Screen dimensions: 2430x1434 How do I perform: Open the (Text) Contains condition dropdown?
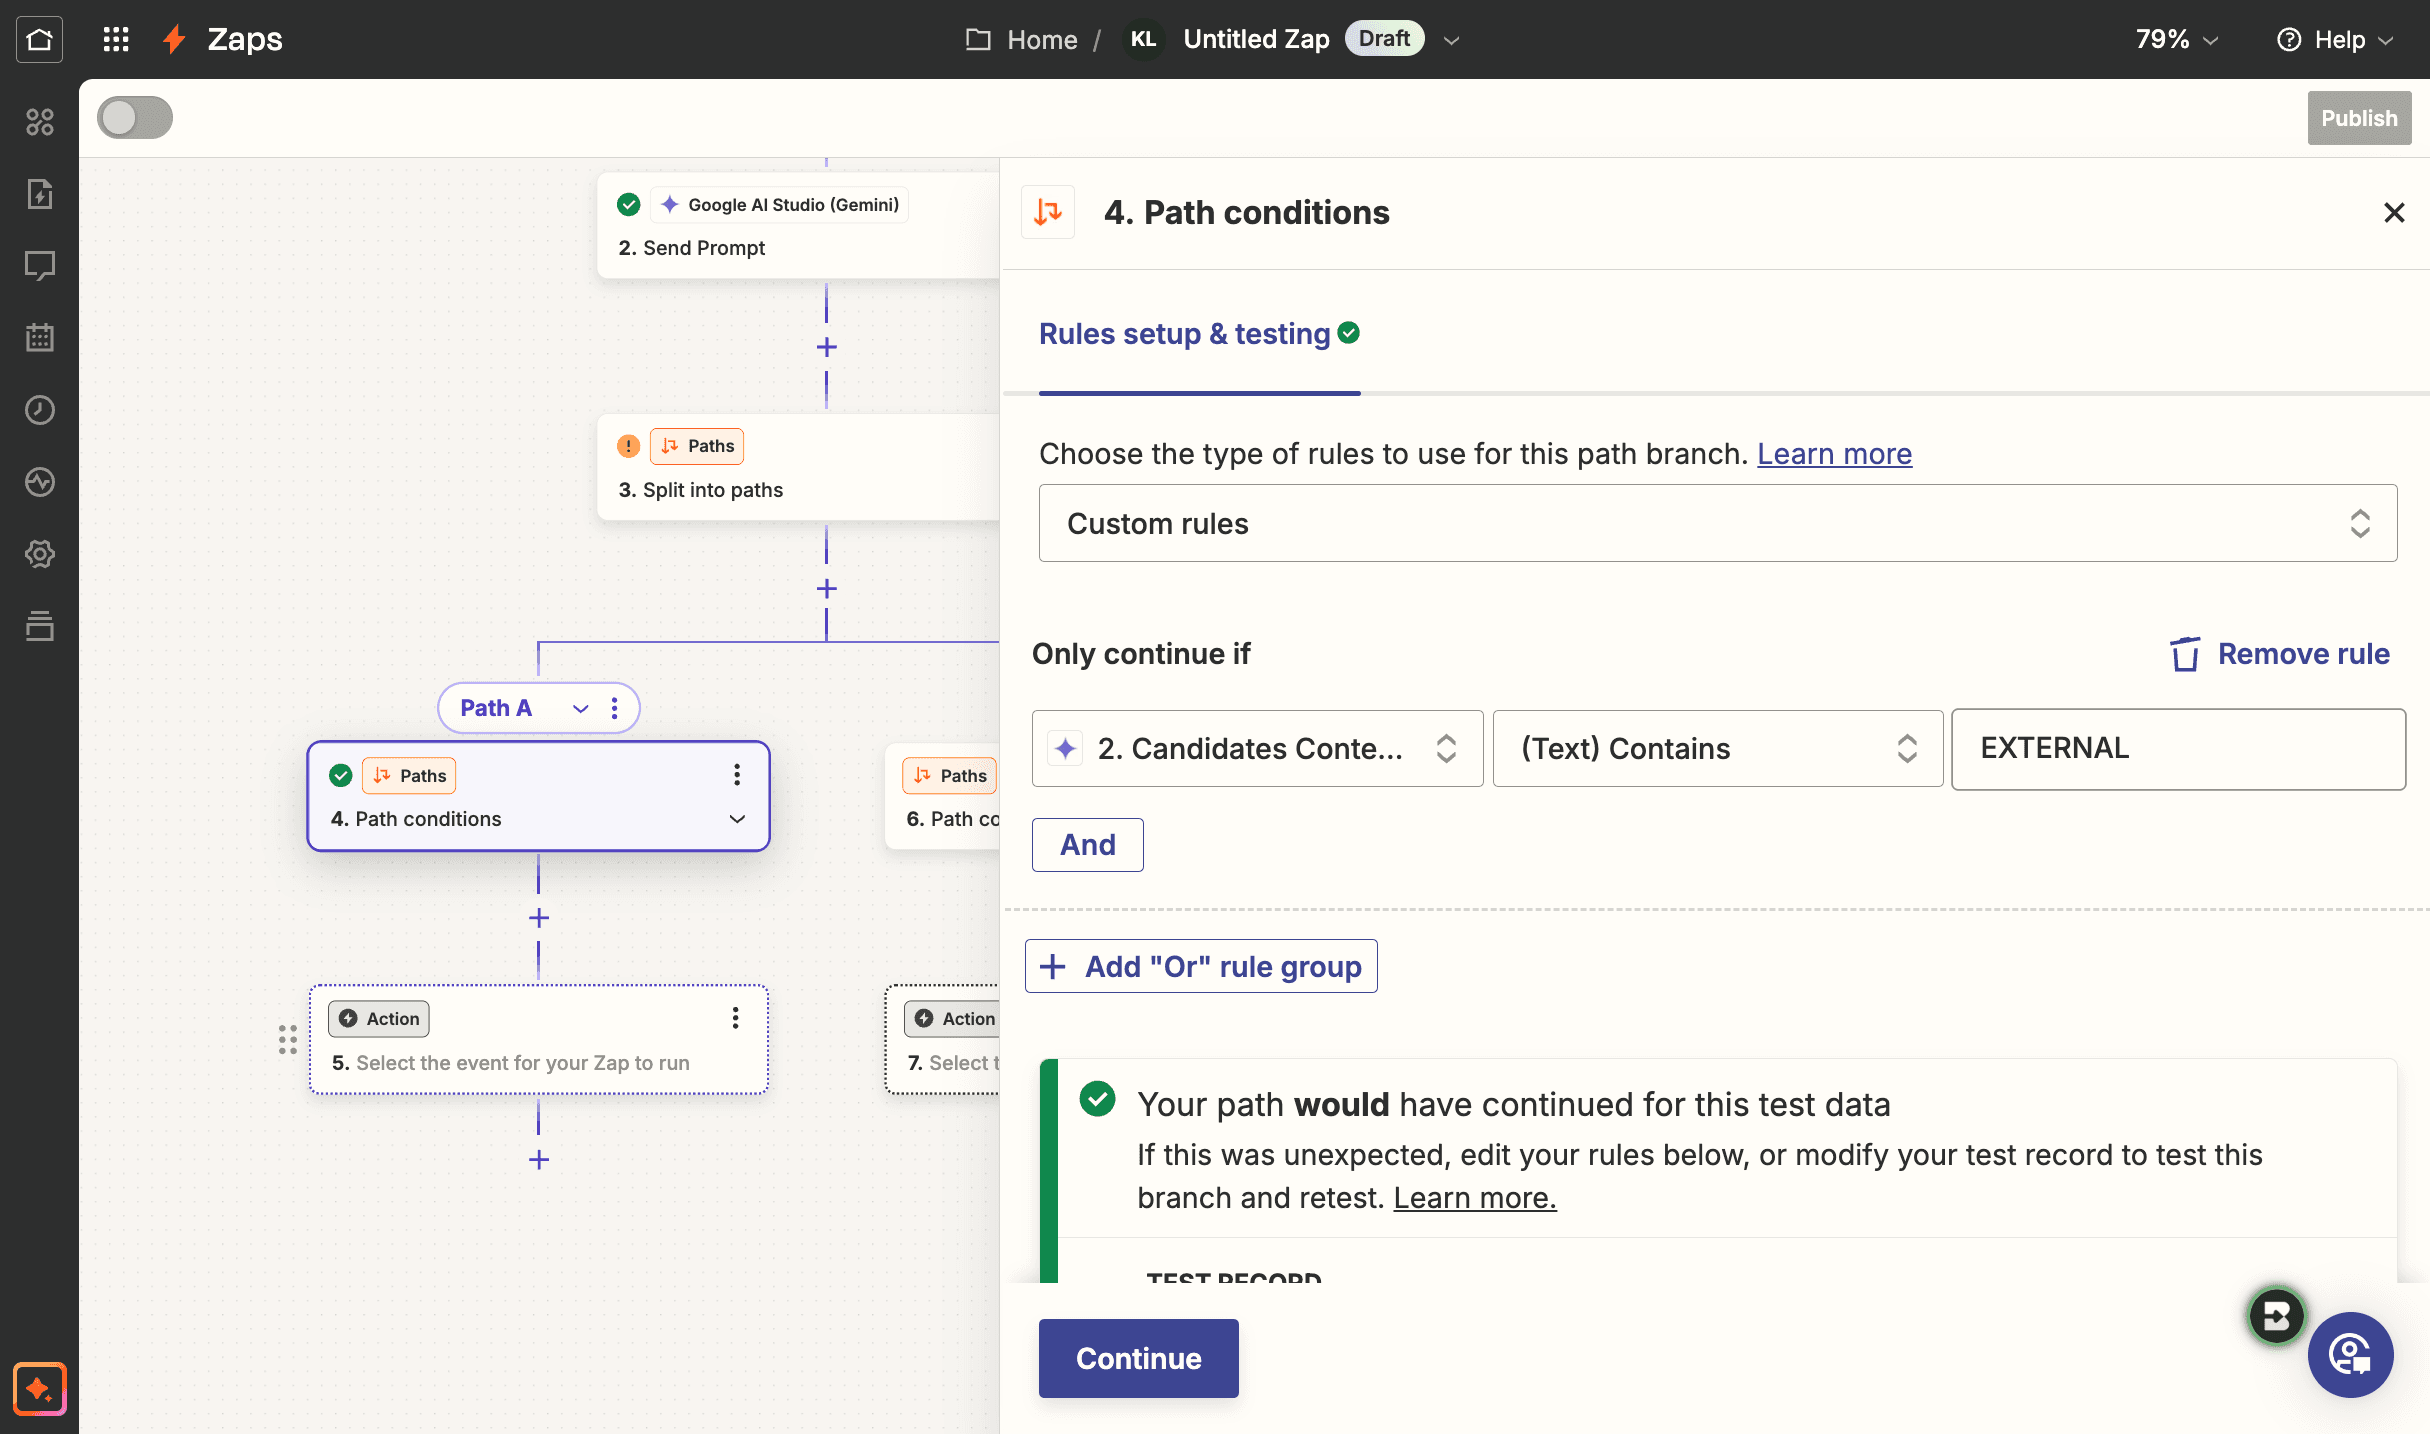(1718, 749)
